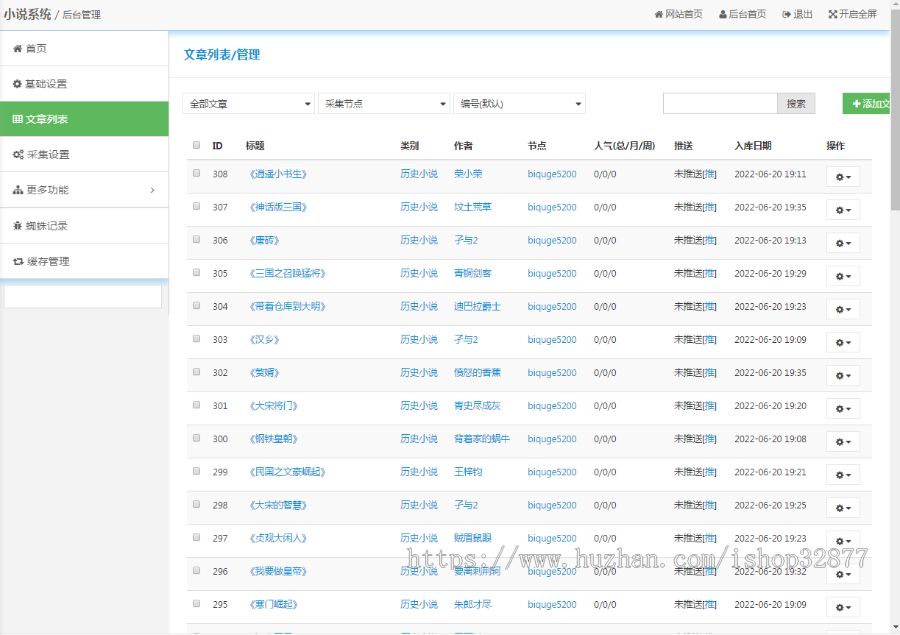Viewport: 900px width, 635px height.
Task: Open the article 《逍遥小书生》
Action: click(x=278, y=174)
